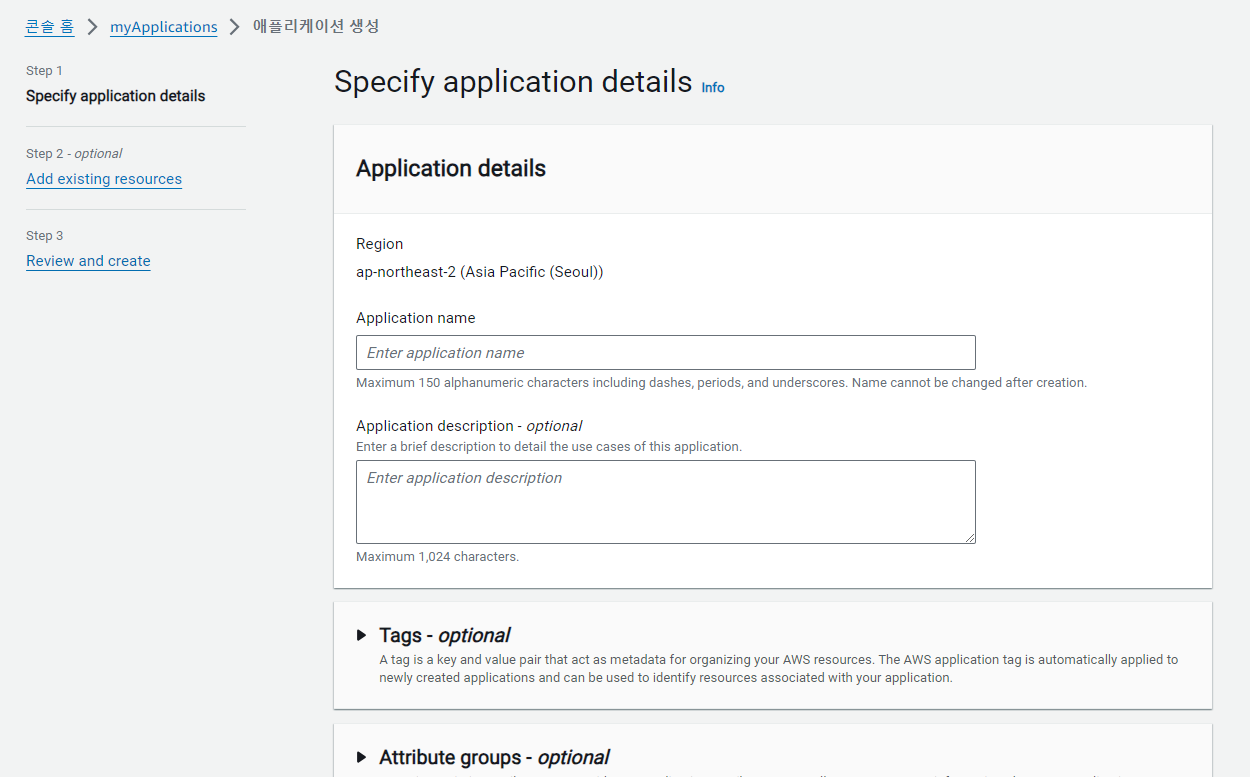The image size is (1250, 777).
Task: Click the chevron after myApplications breadcrumb
Action: (235, 27)
